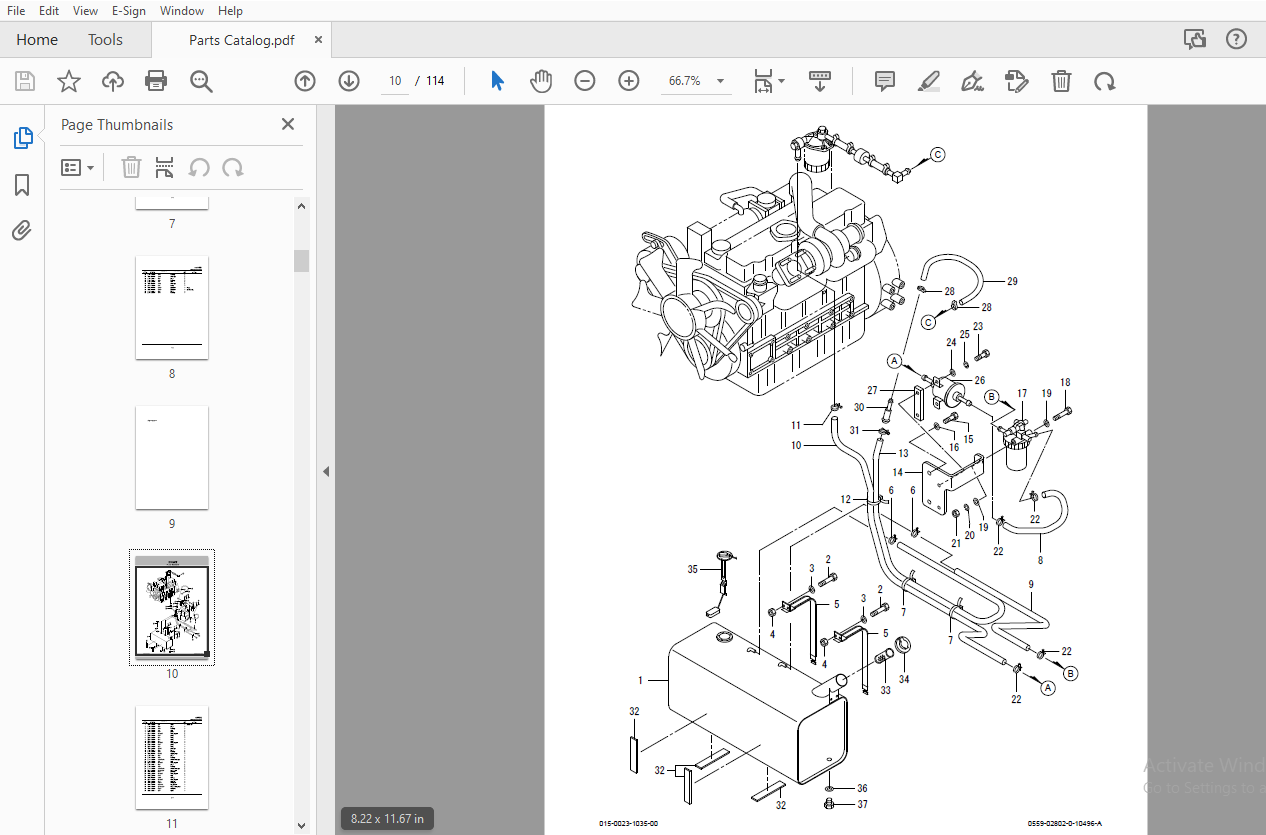Add a comment sticky note
Image resolution: width=1266 pixels, height=835 pixels.
885,81
